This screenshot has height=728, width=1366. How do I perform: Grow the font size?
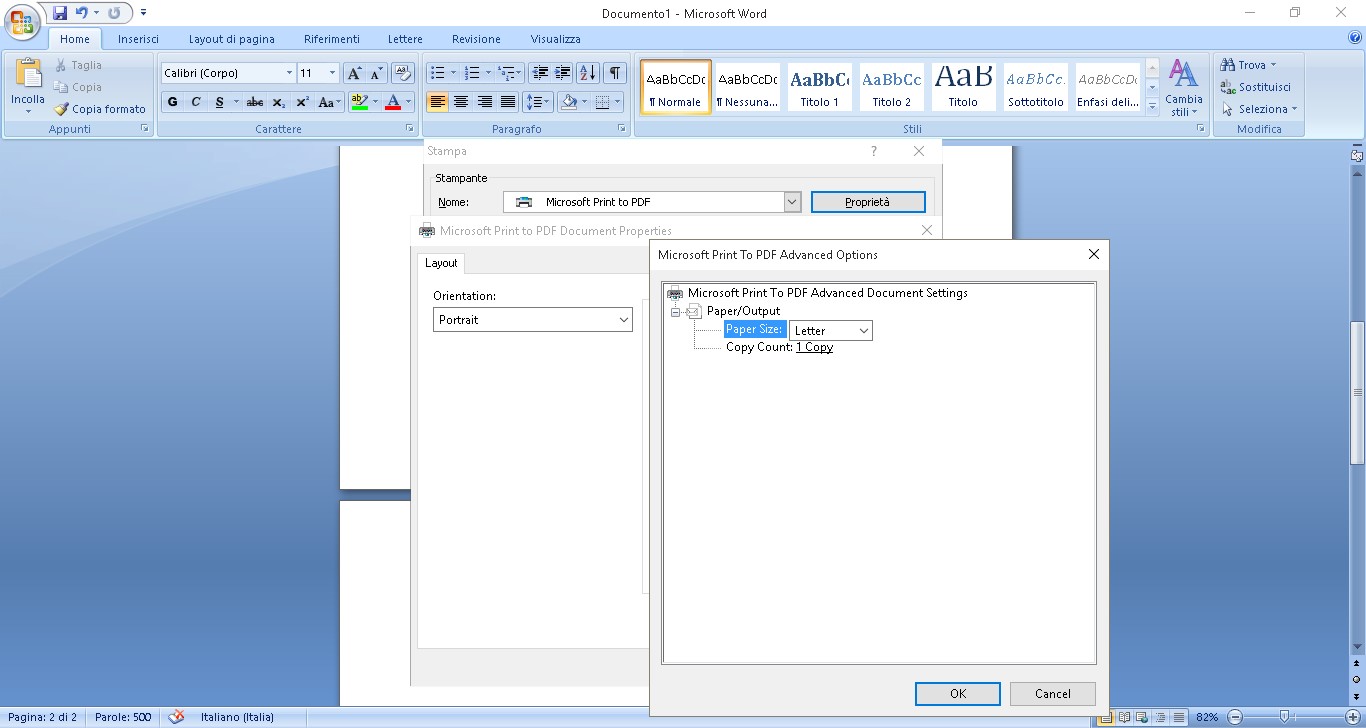(x=354, y=73)
